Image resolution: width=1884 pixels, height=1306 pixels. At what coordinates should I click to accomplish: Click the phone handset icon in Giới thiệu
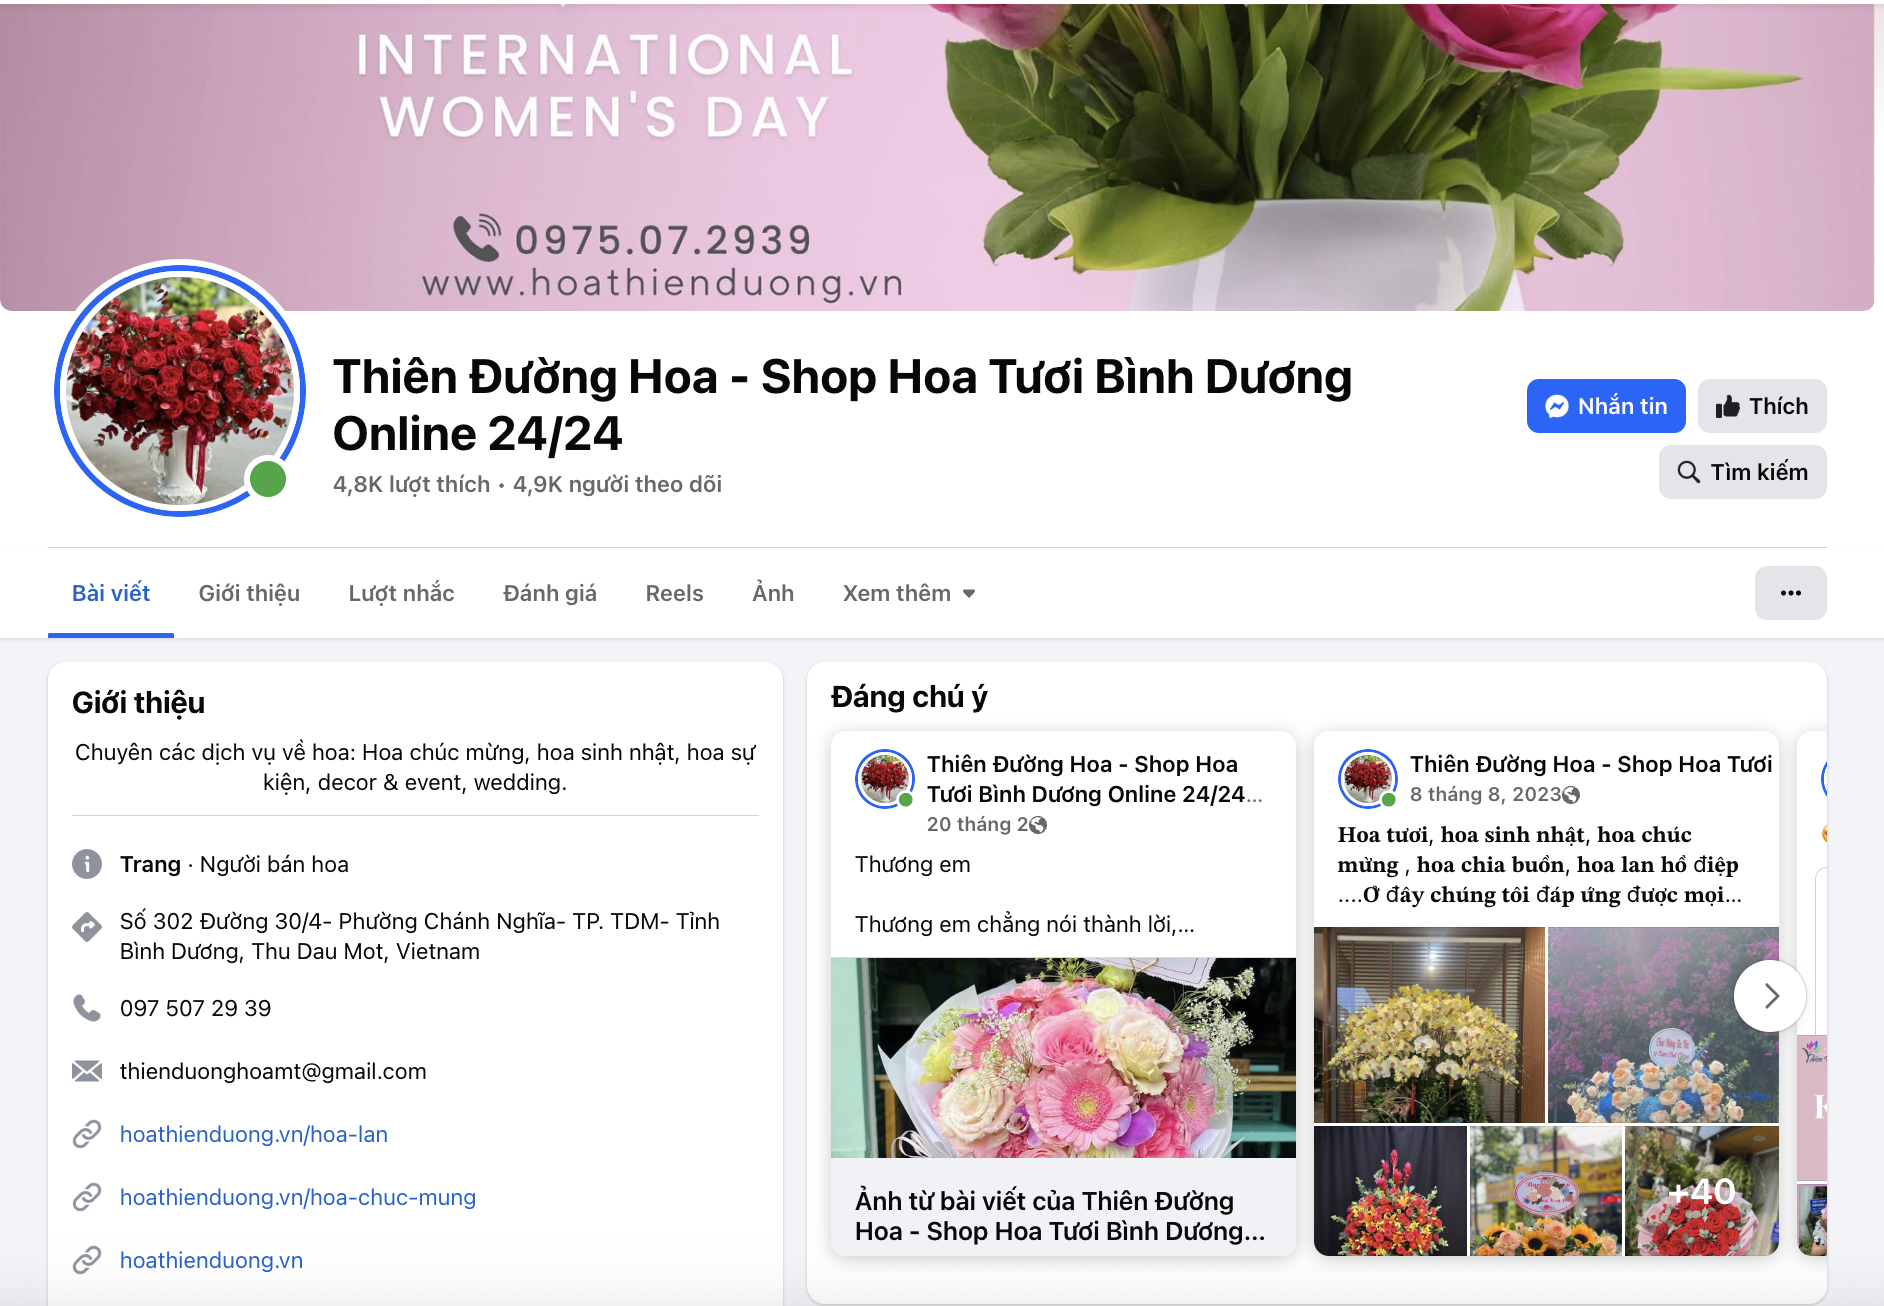87,1008
